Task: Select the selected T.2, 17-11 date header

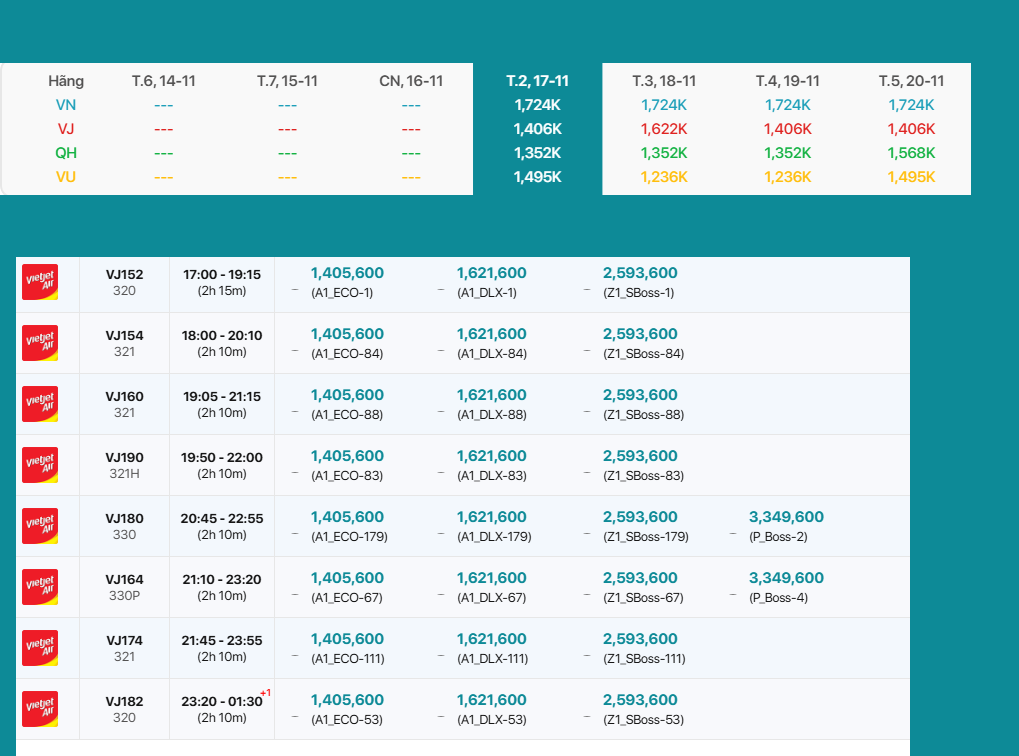Action: pos(537,81)
